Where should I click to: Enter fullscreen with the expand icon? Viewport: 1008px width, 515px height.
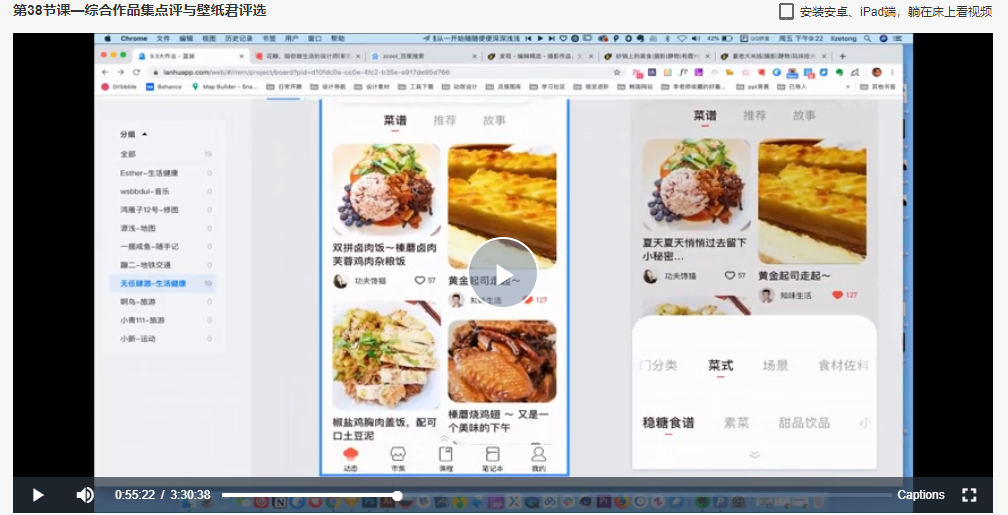[x=969, y=494]
